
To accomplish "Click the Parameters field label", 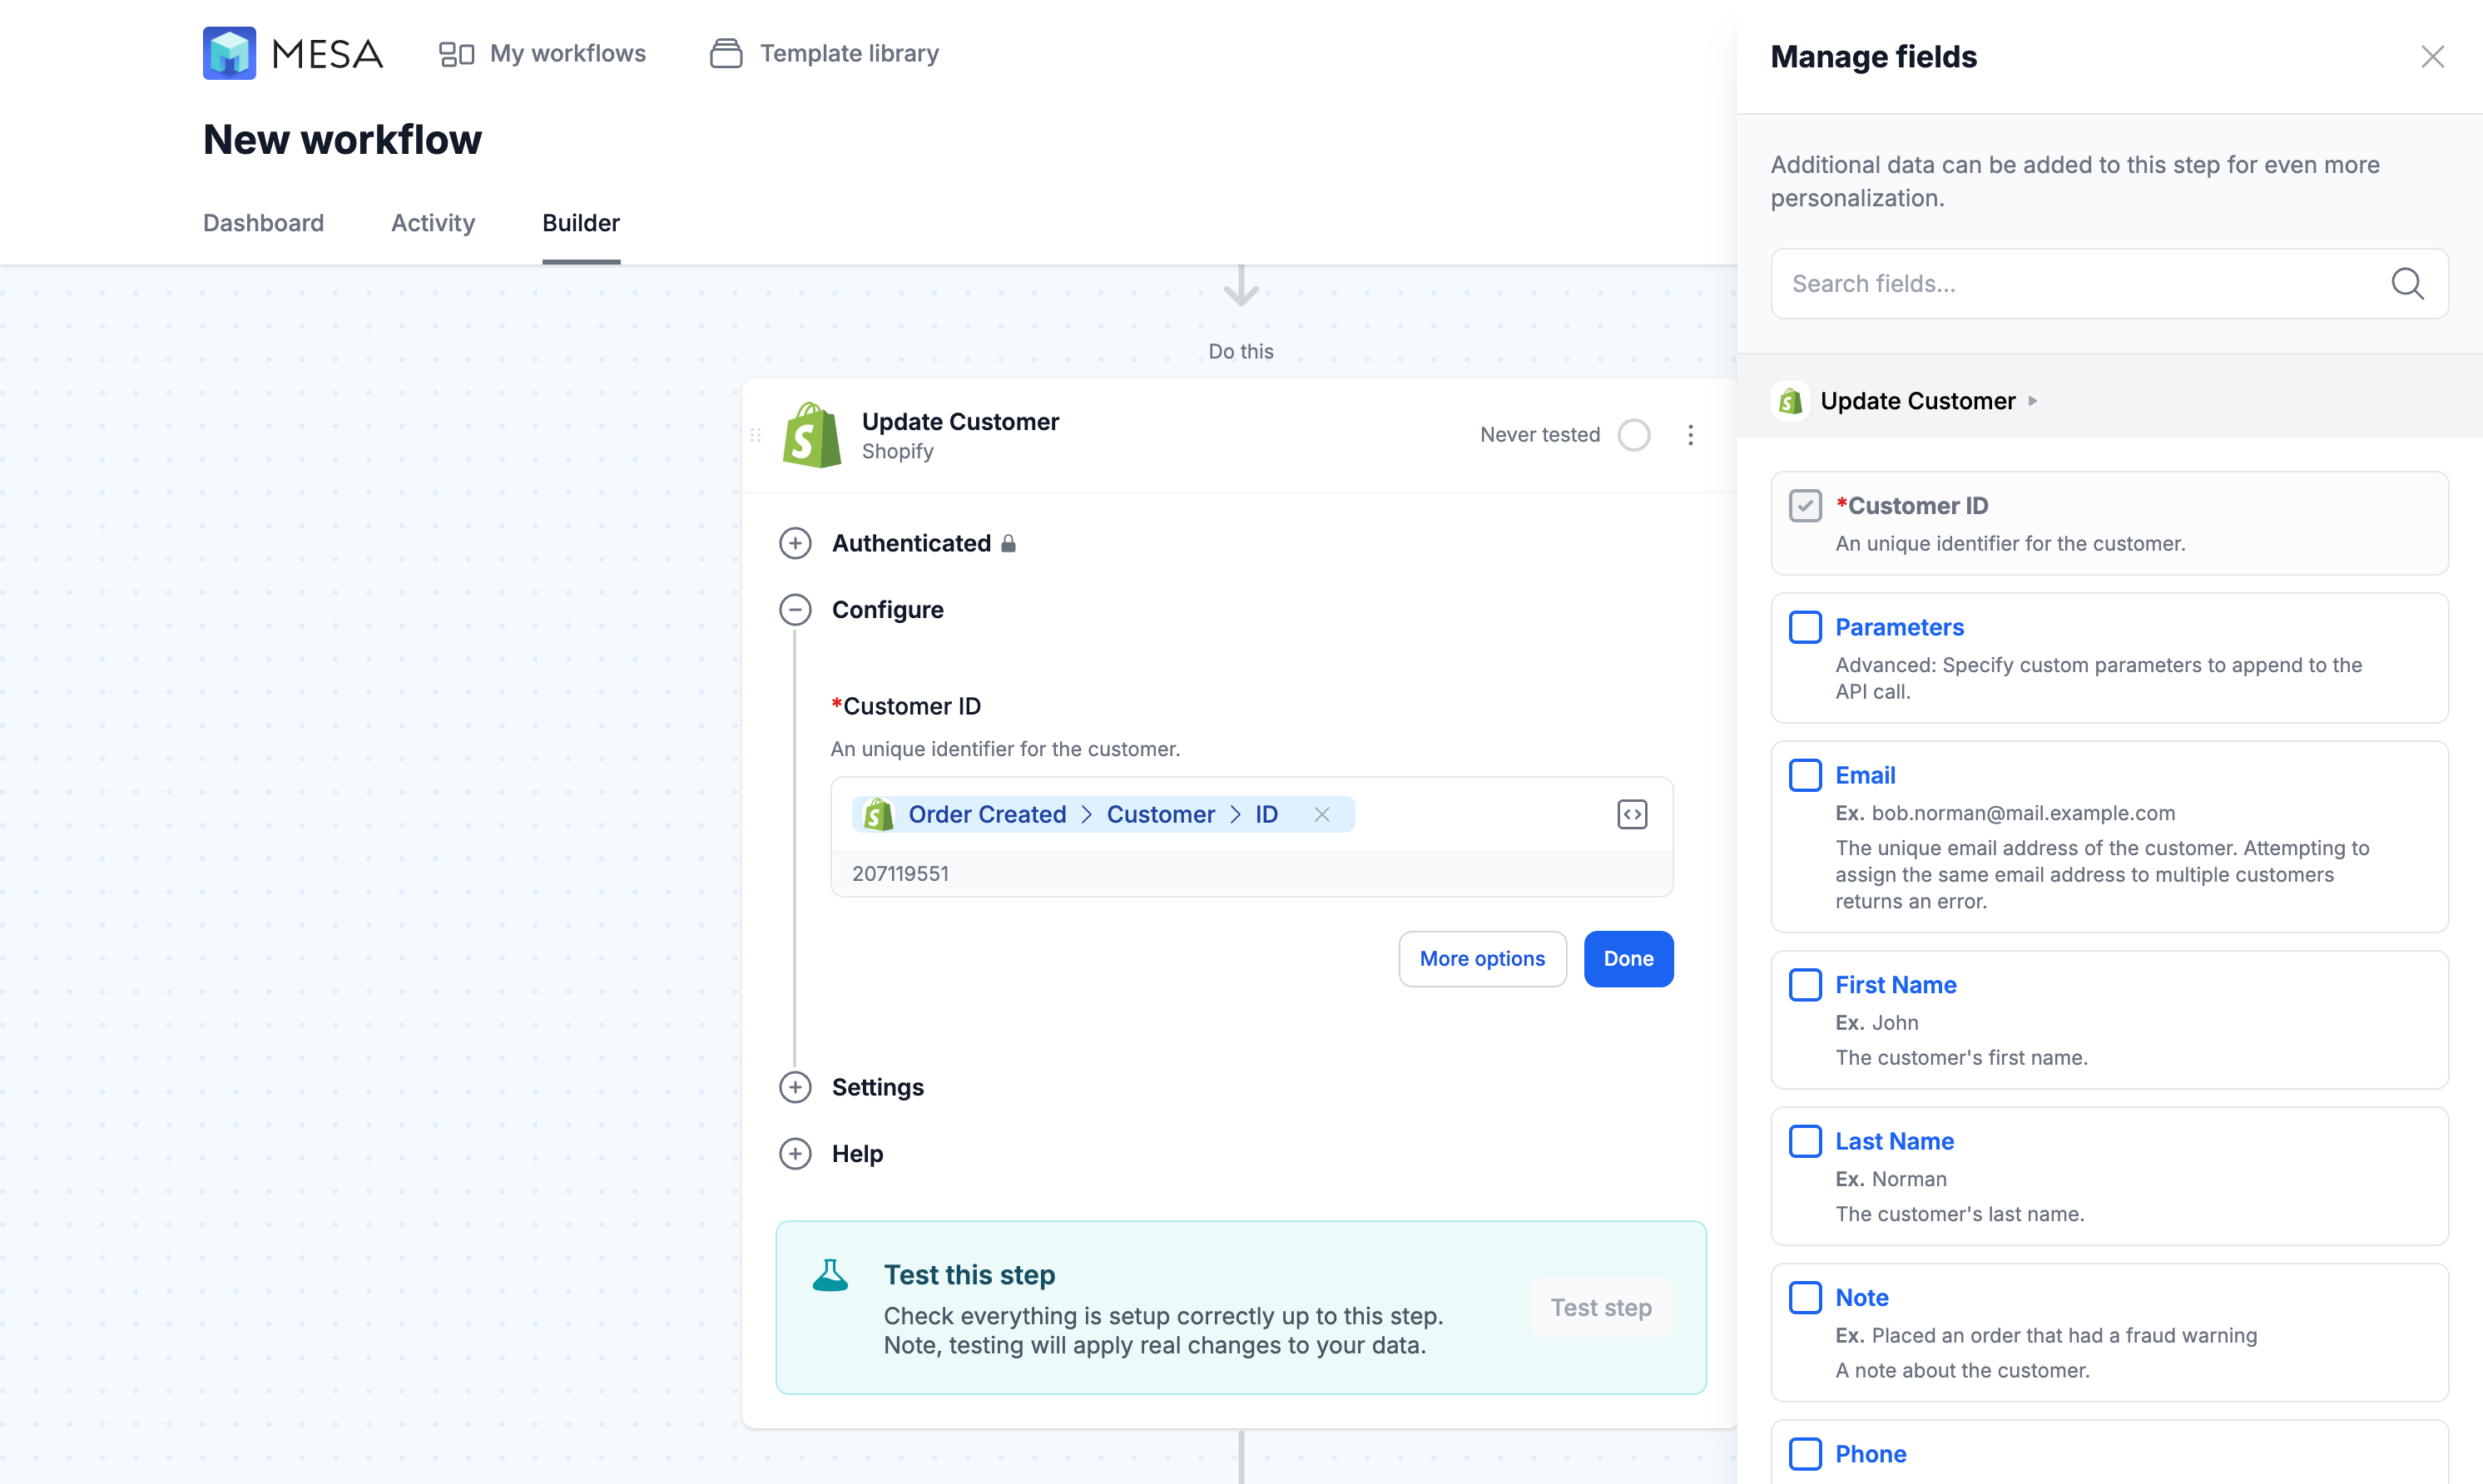I will pyautogui.click(x=1899, y=627).
